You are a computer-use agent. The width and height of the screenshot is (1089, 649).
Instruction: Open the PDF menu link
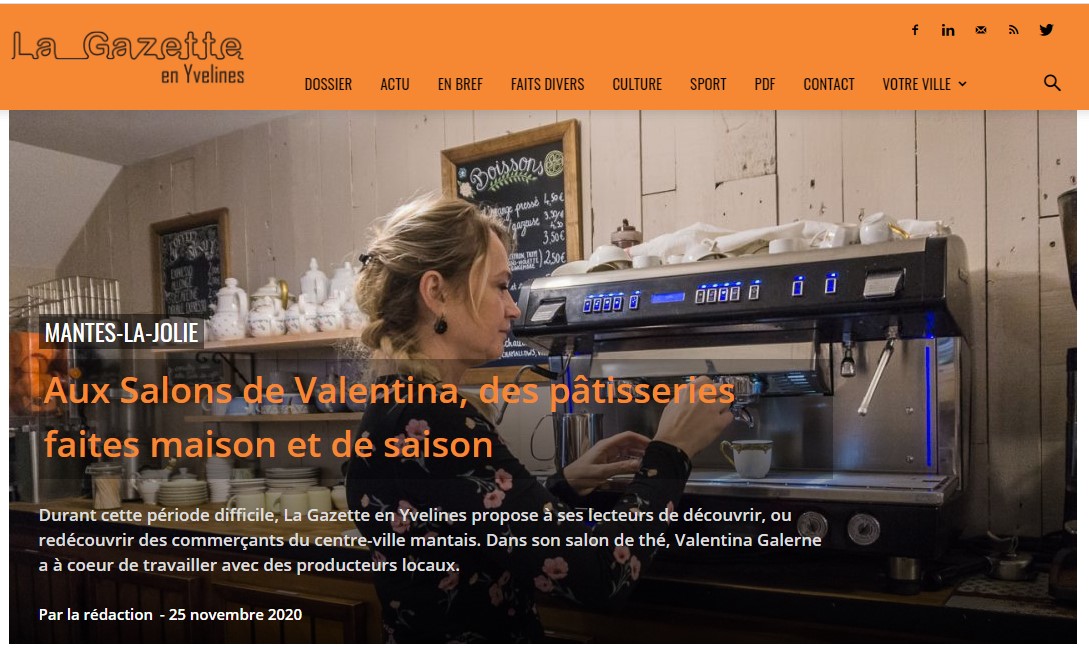765,84
